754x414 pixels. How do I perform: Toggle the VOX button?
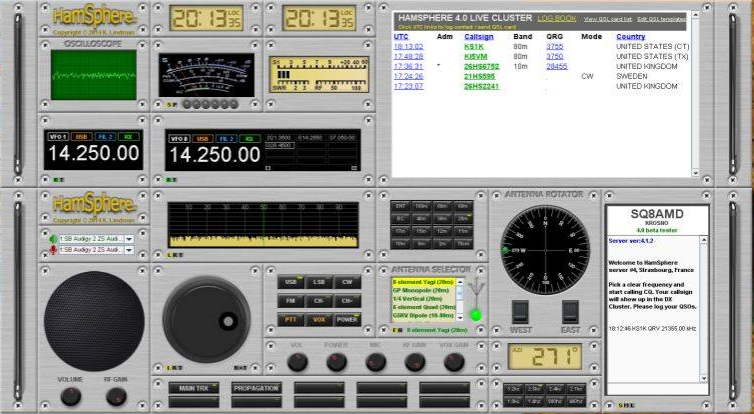click(319, 320)
